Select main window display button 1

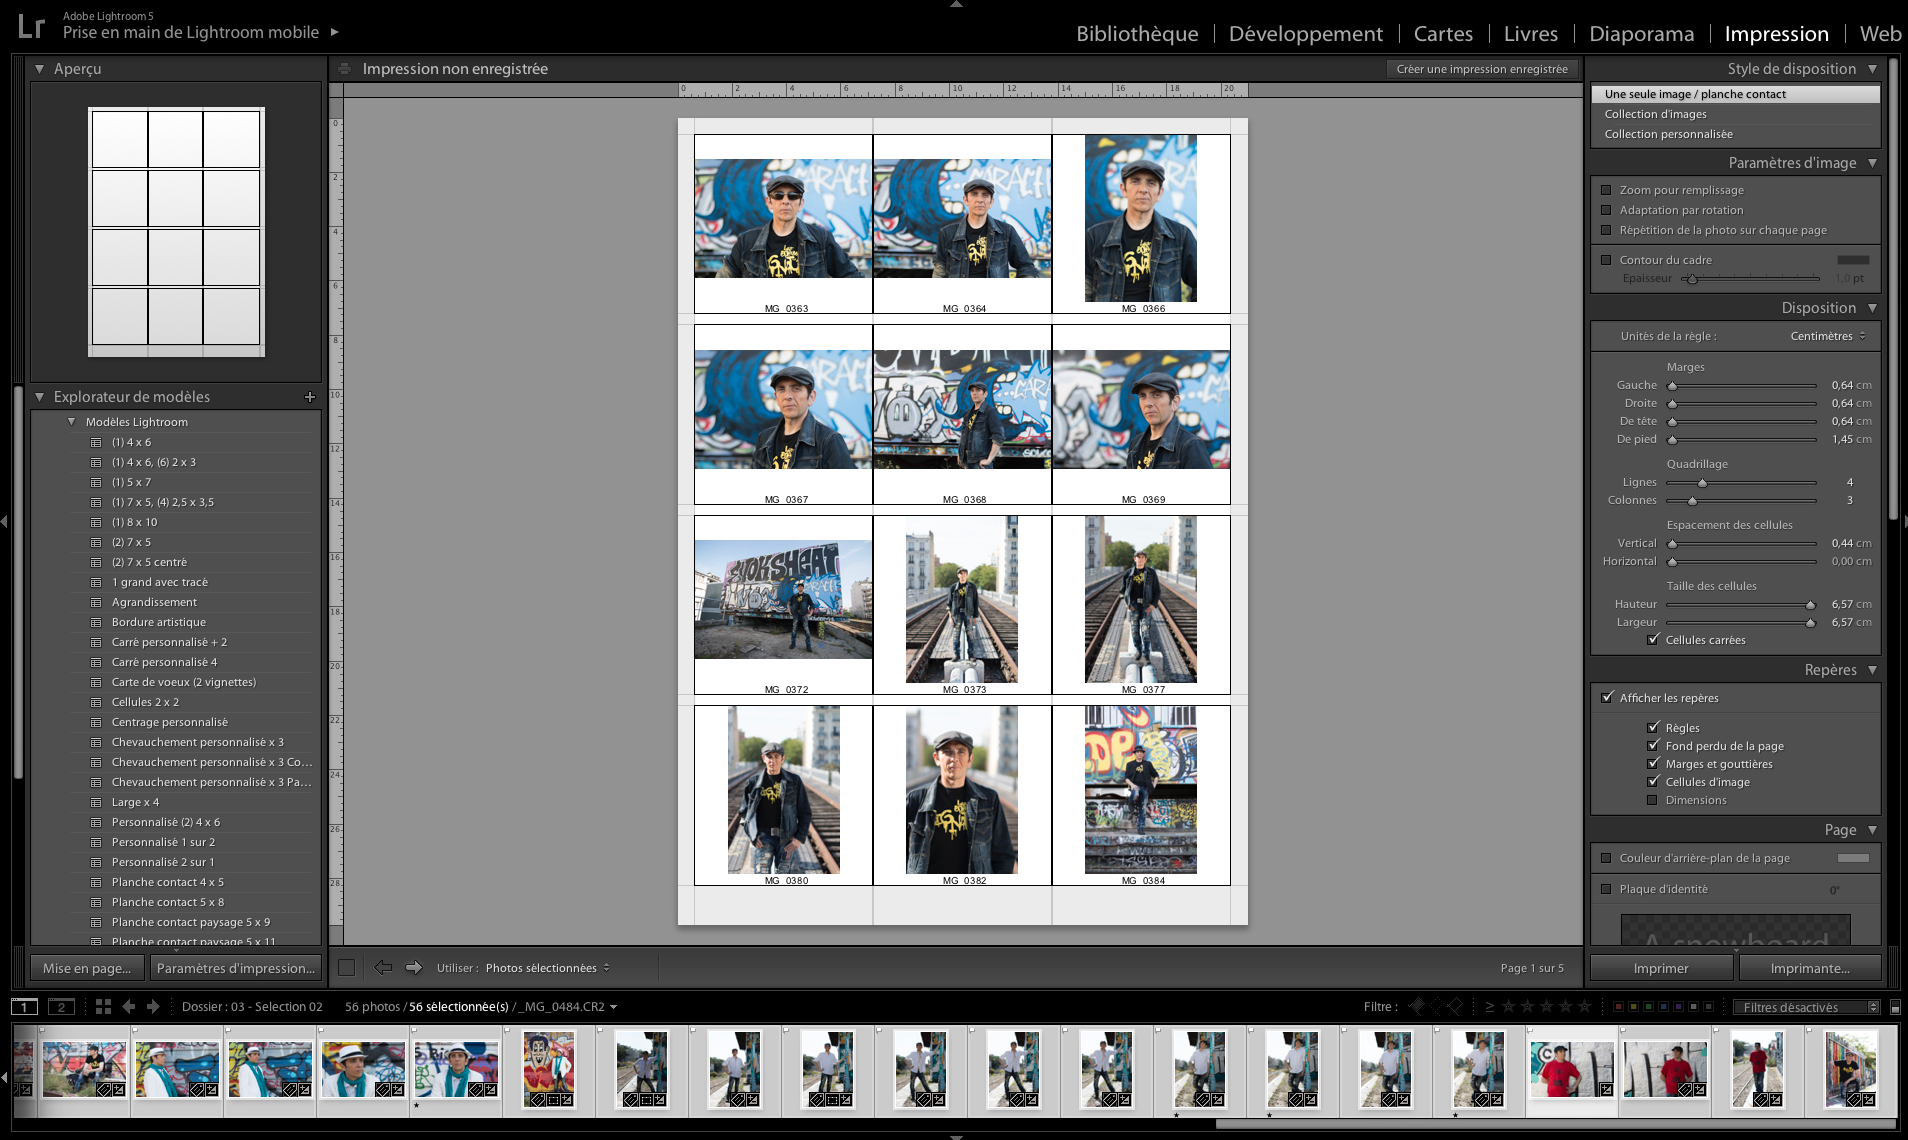(x=25, y=1007)
